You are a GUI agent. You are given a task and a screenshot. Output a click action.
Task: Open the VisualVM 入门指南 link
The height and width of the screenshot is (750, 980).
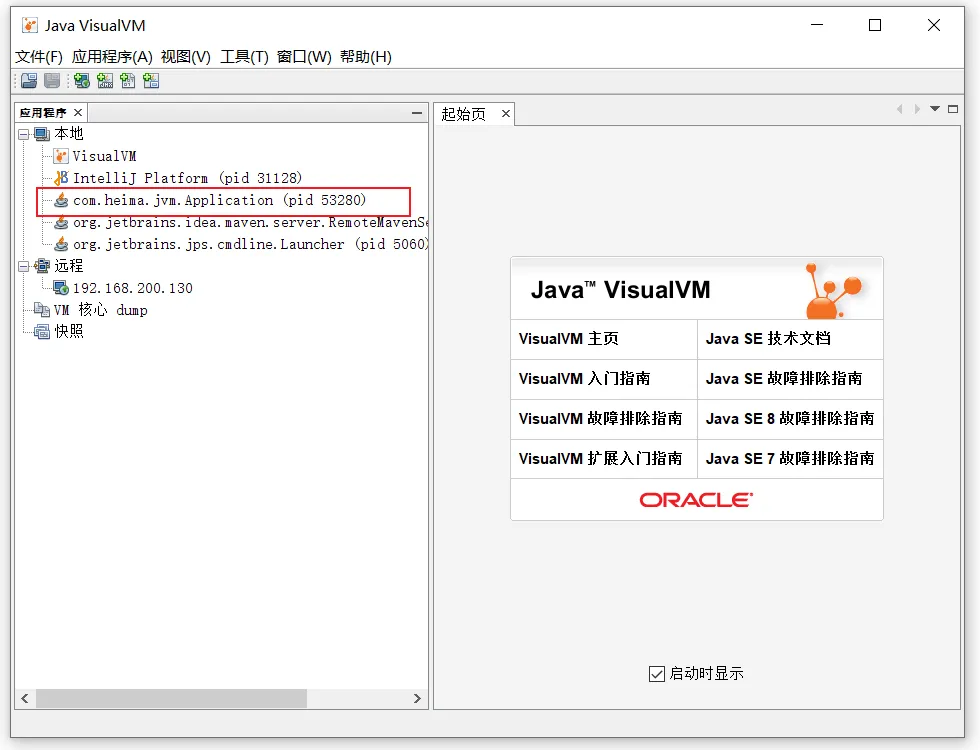(584, 379)
